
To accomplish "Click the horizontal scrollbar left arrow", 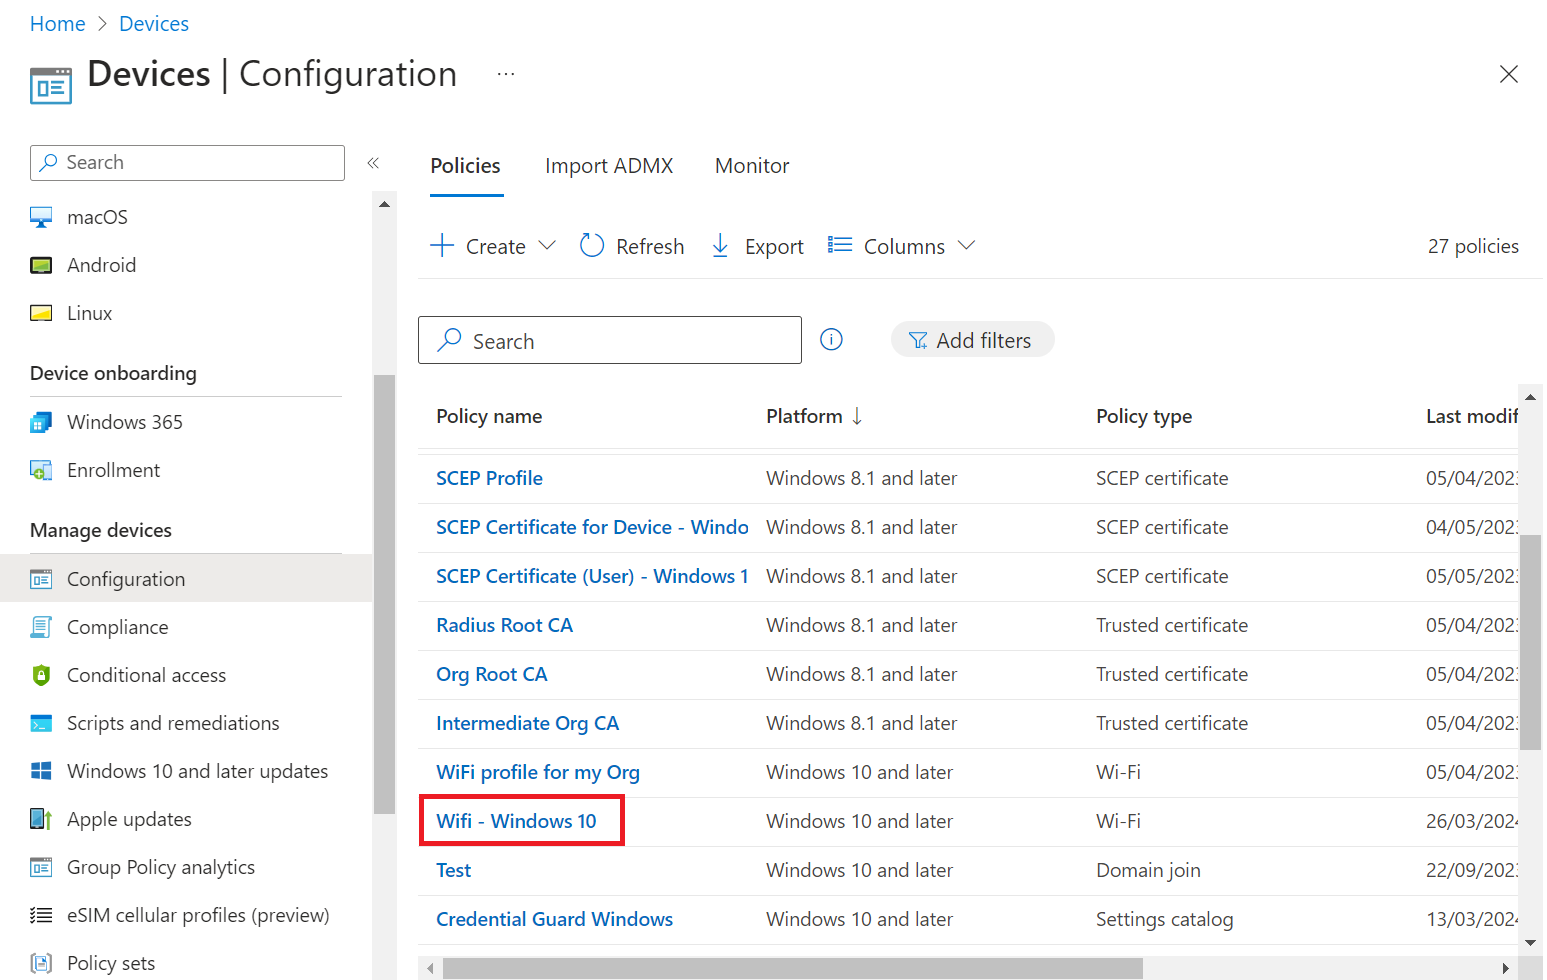I will [x=430, y=968].
